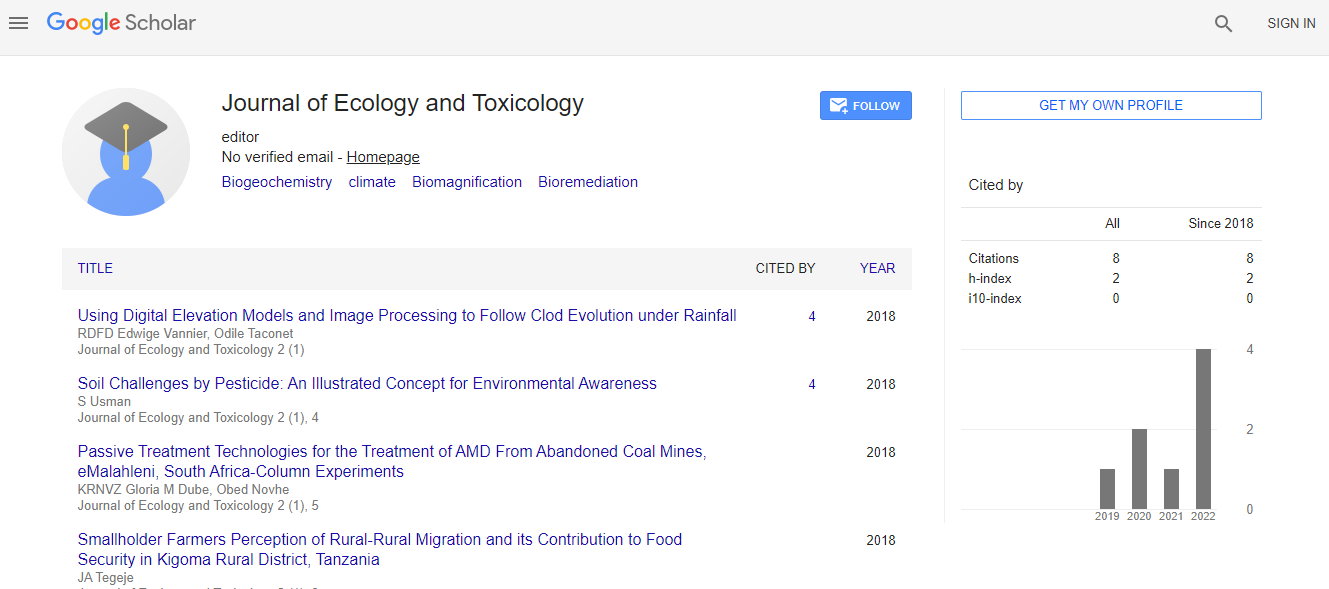The width and height of the screenshot is (1329, 589).
Task: Select the Biomagnification interest tag
Action: tap(467, 182)
